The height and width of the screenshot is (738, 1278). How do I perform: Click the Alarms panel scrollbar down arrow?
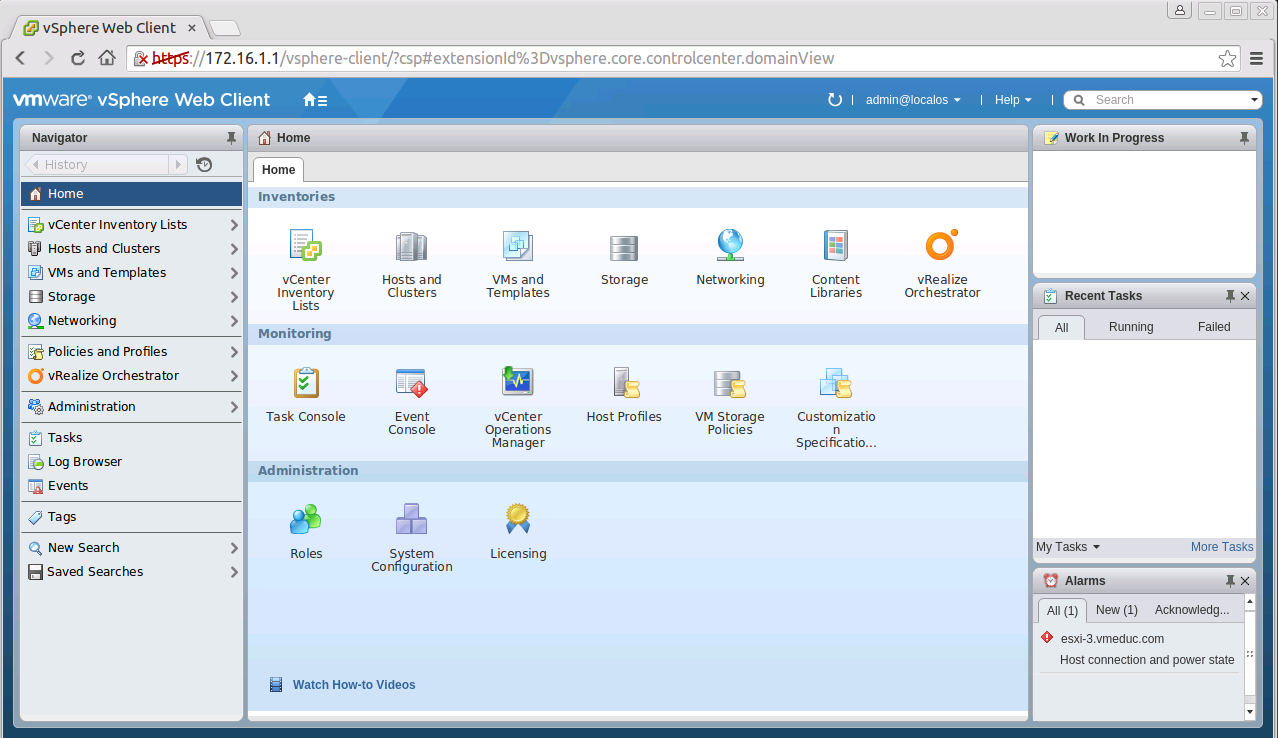(x=1249, y=711)
